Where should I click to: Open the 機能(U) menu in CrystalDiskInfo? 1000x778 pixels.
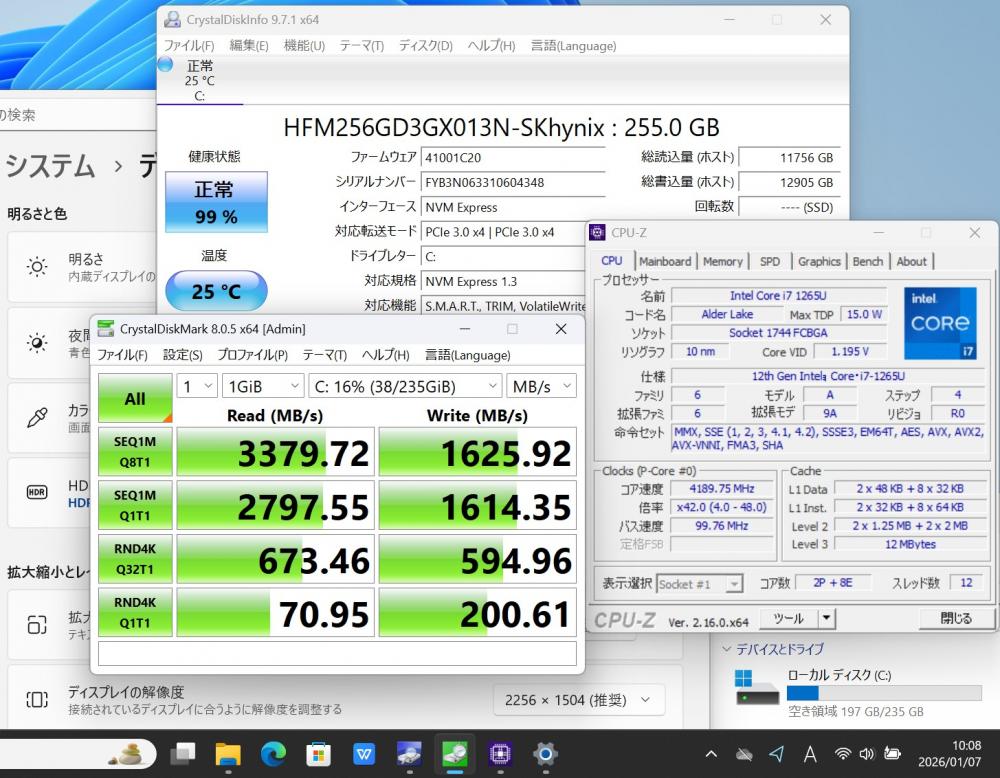point(304,45)
